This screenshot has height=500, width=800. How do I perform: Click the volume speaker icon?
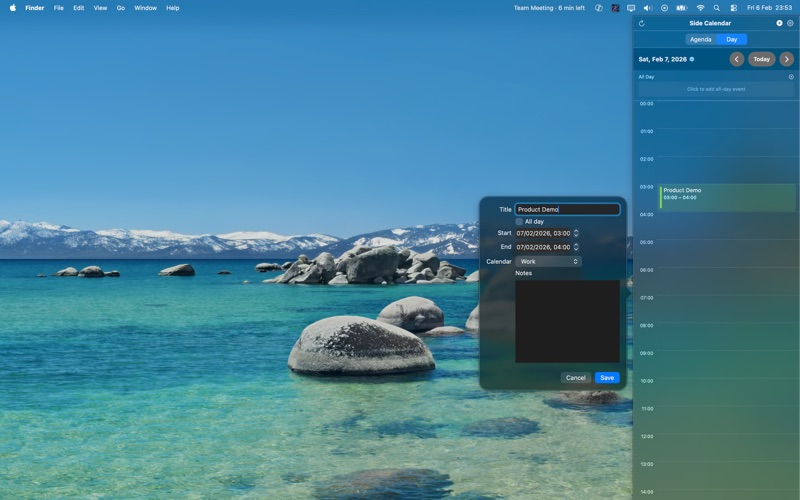(647, 8)
